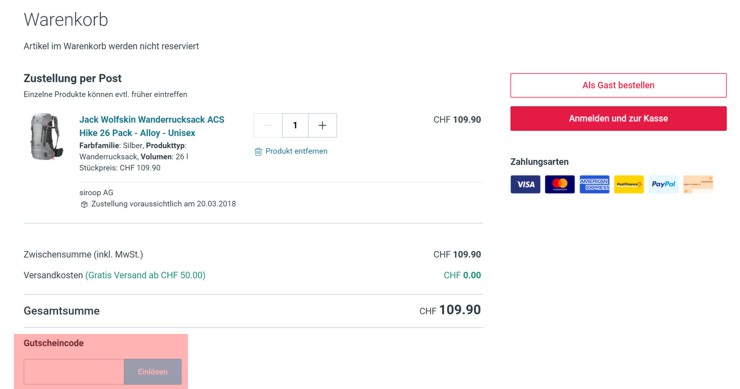Redeem voucher with Einlösen button
The image size is (740, 389).
coord(153,372)
